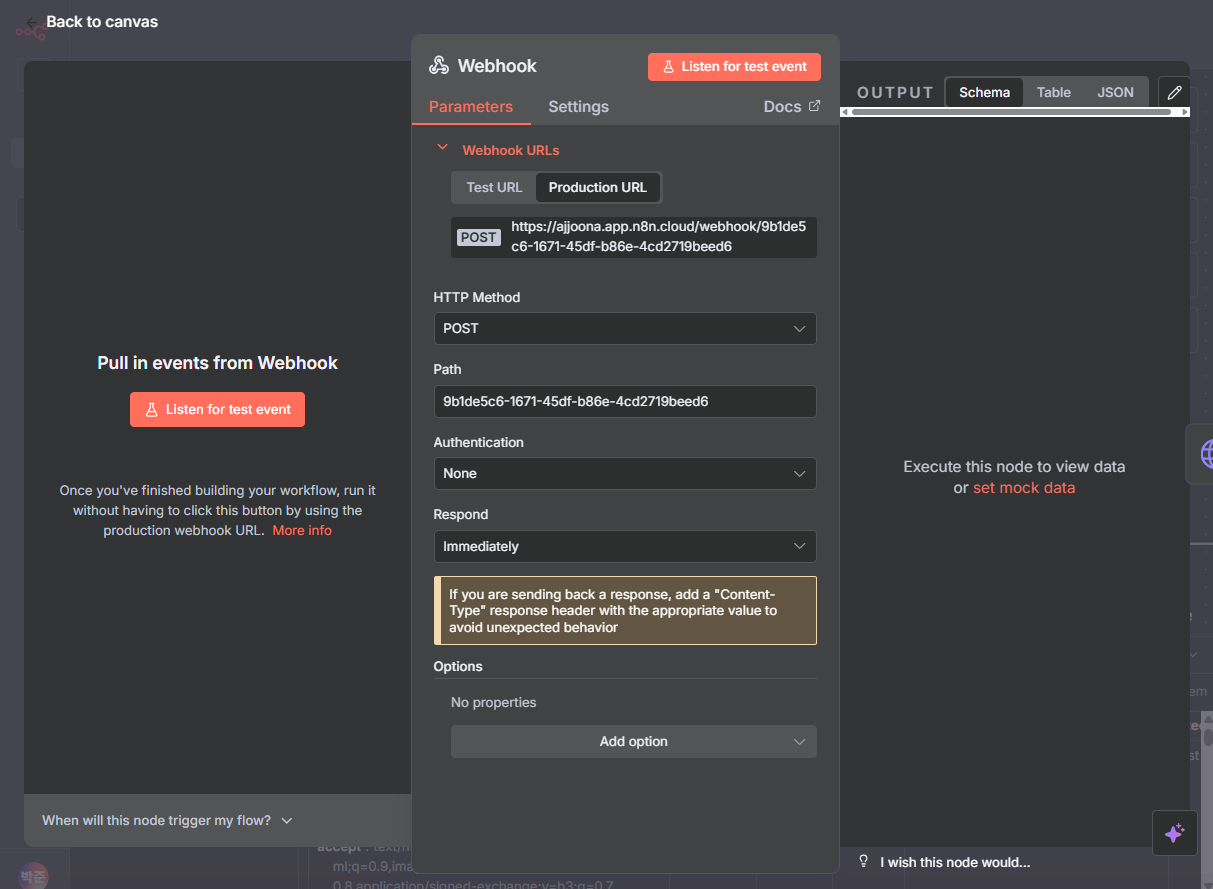1213x889 pixels.
Task: Switch output view to Schema
Action: 984,92
